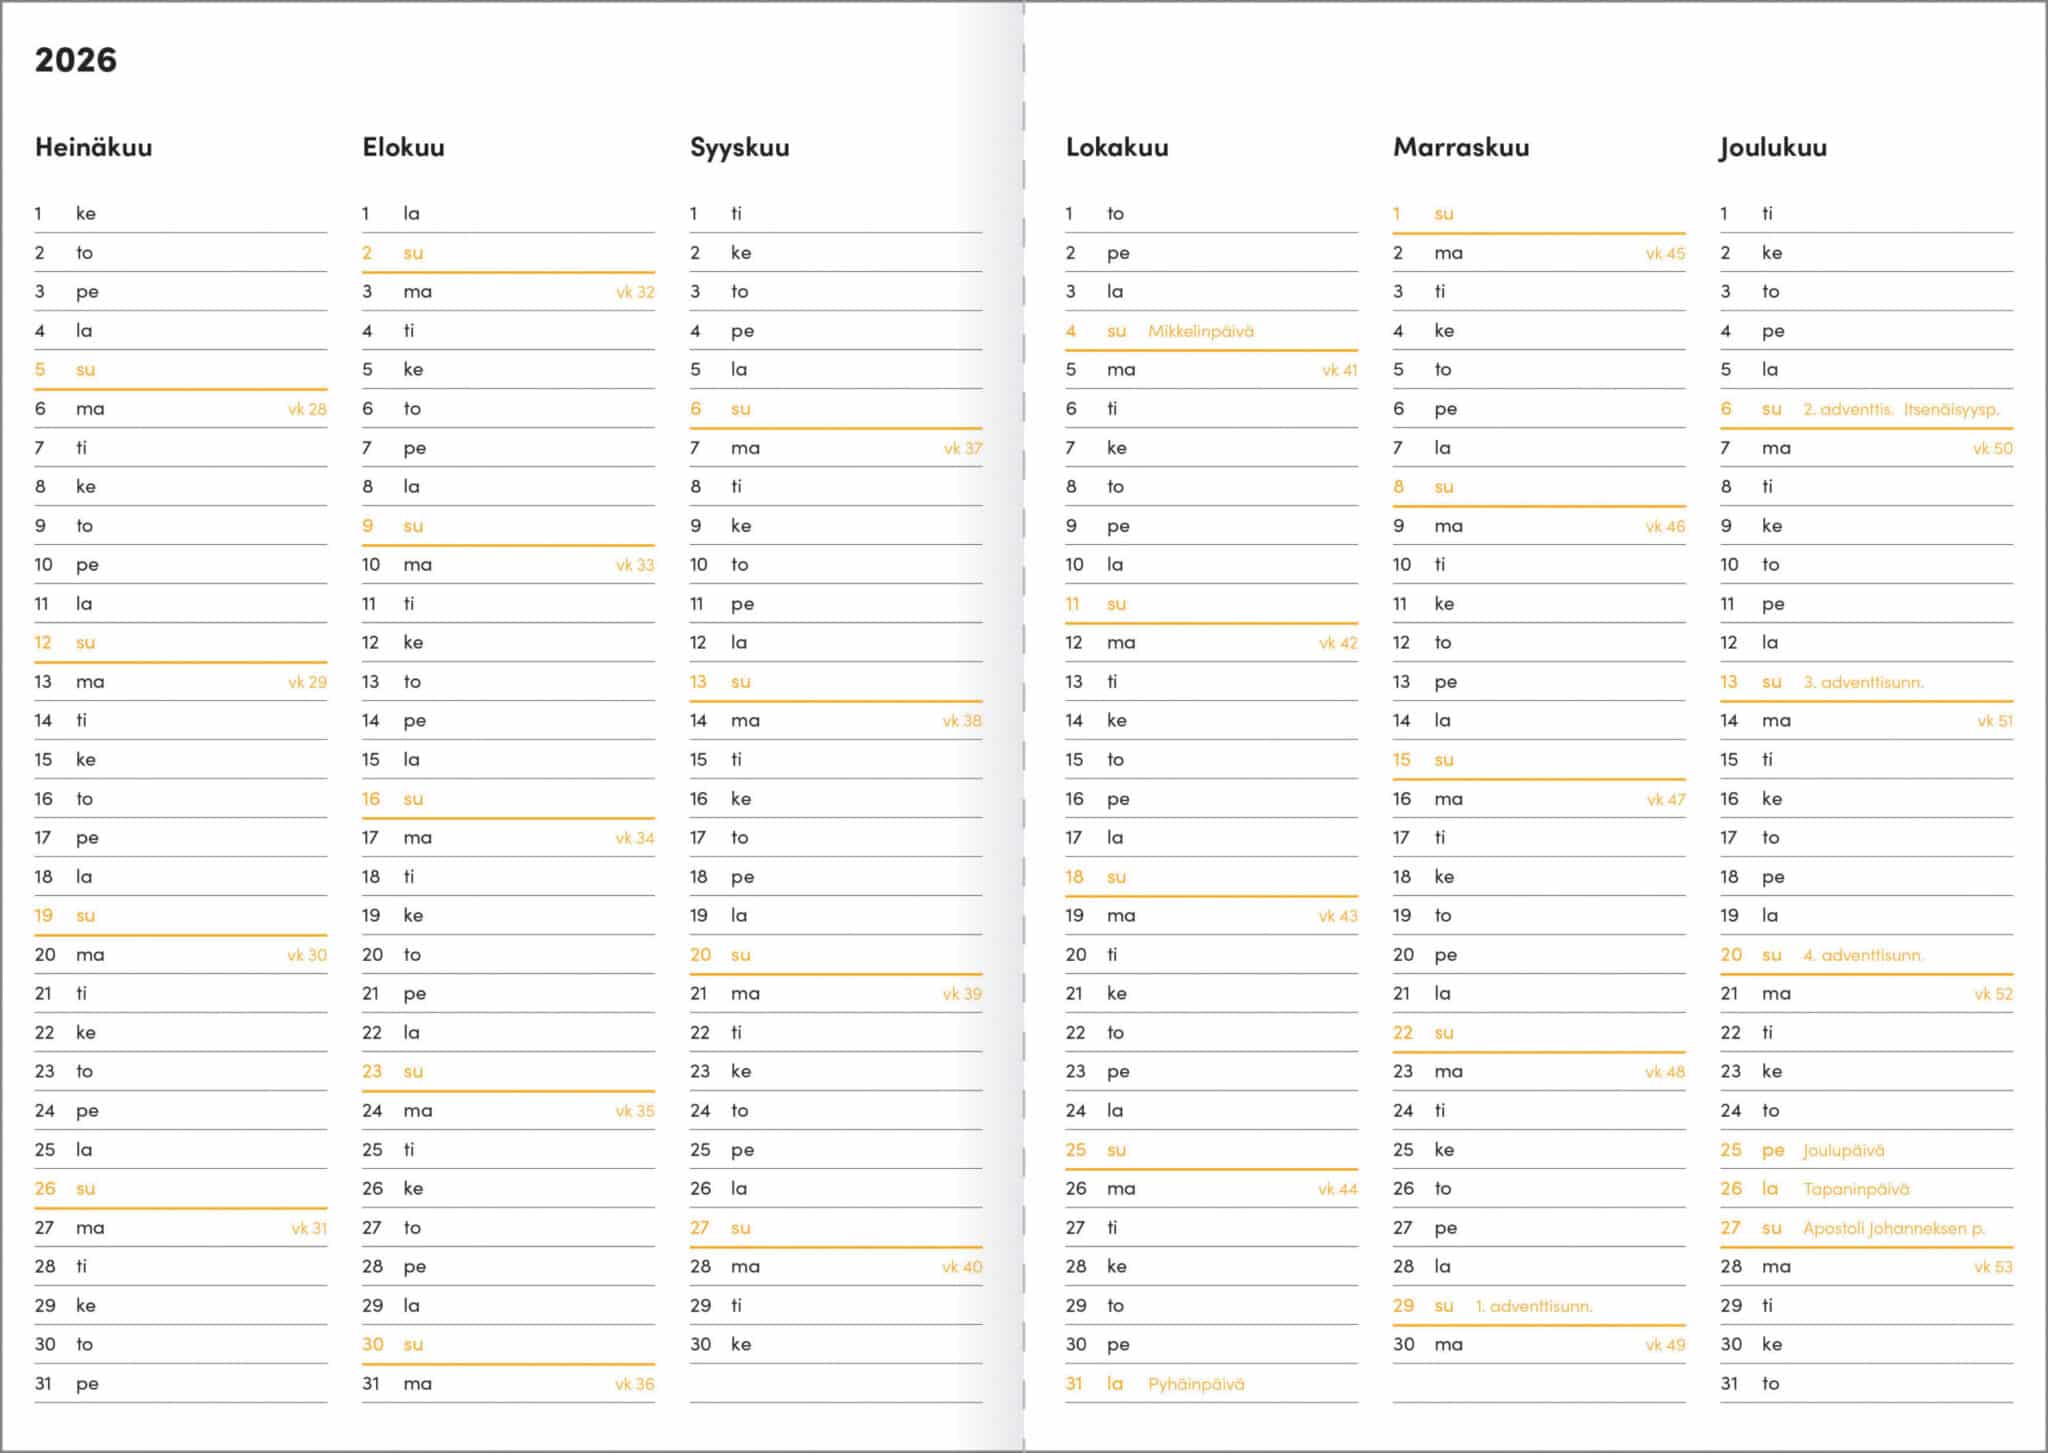Viewport: 2048px width, 1453px height.
Task: Select week label vk 53 in Joulukuu
Action: (x=1993, y=1267)
